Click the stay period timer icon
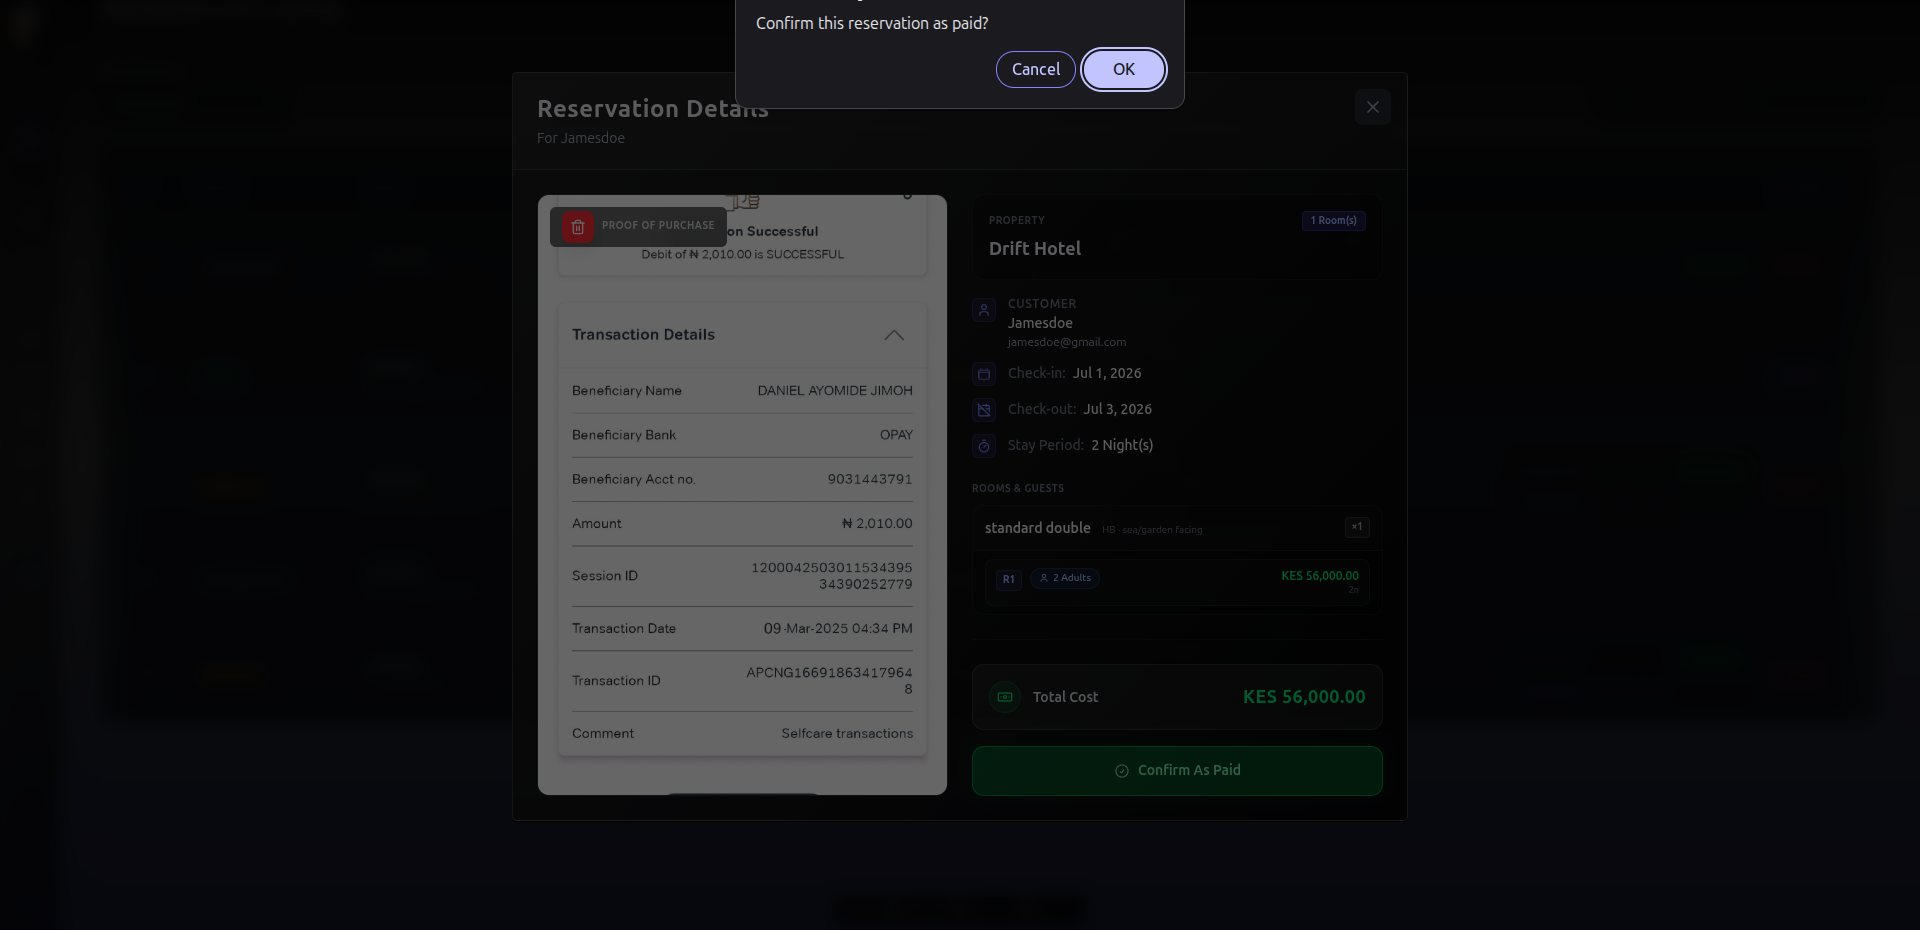The width and height of the screenshot is (1920, 930). coord(984,445)
